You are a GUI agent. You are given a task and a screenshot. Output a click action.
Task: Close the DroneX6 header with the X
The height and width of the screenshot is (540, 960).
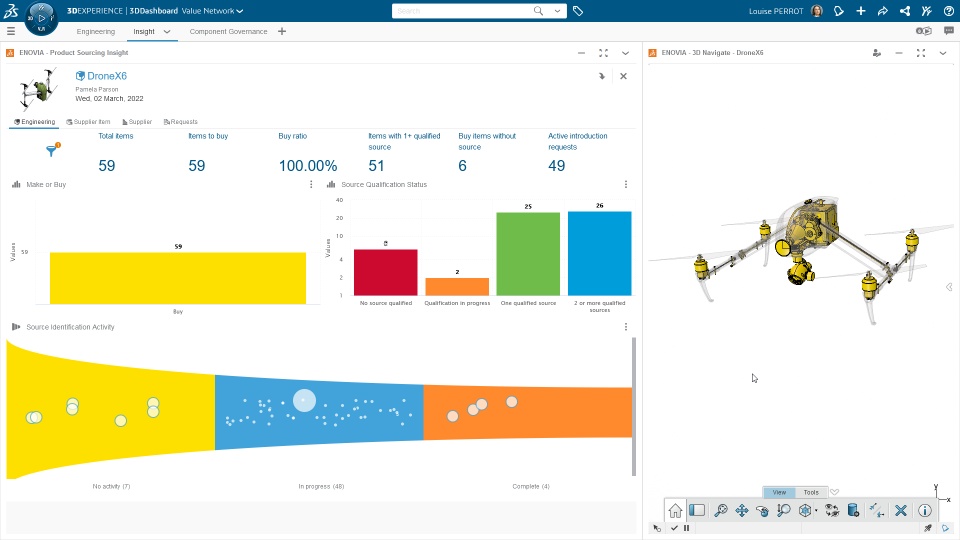(x=623, y=76)
